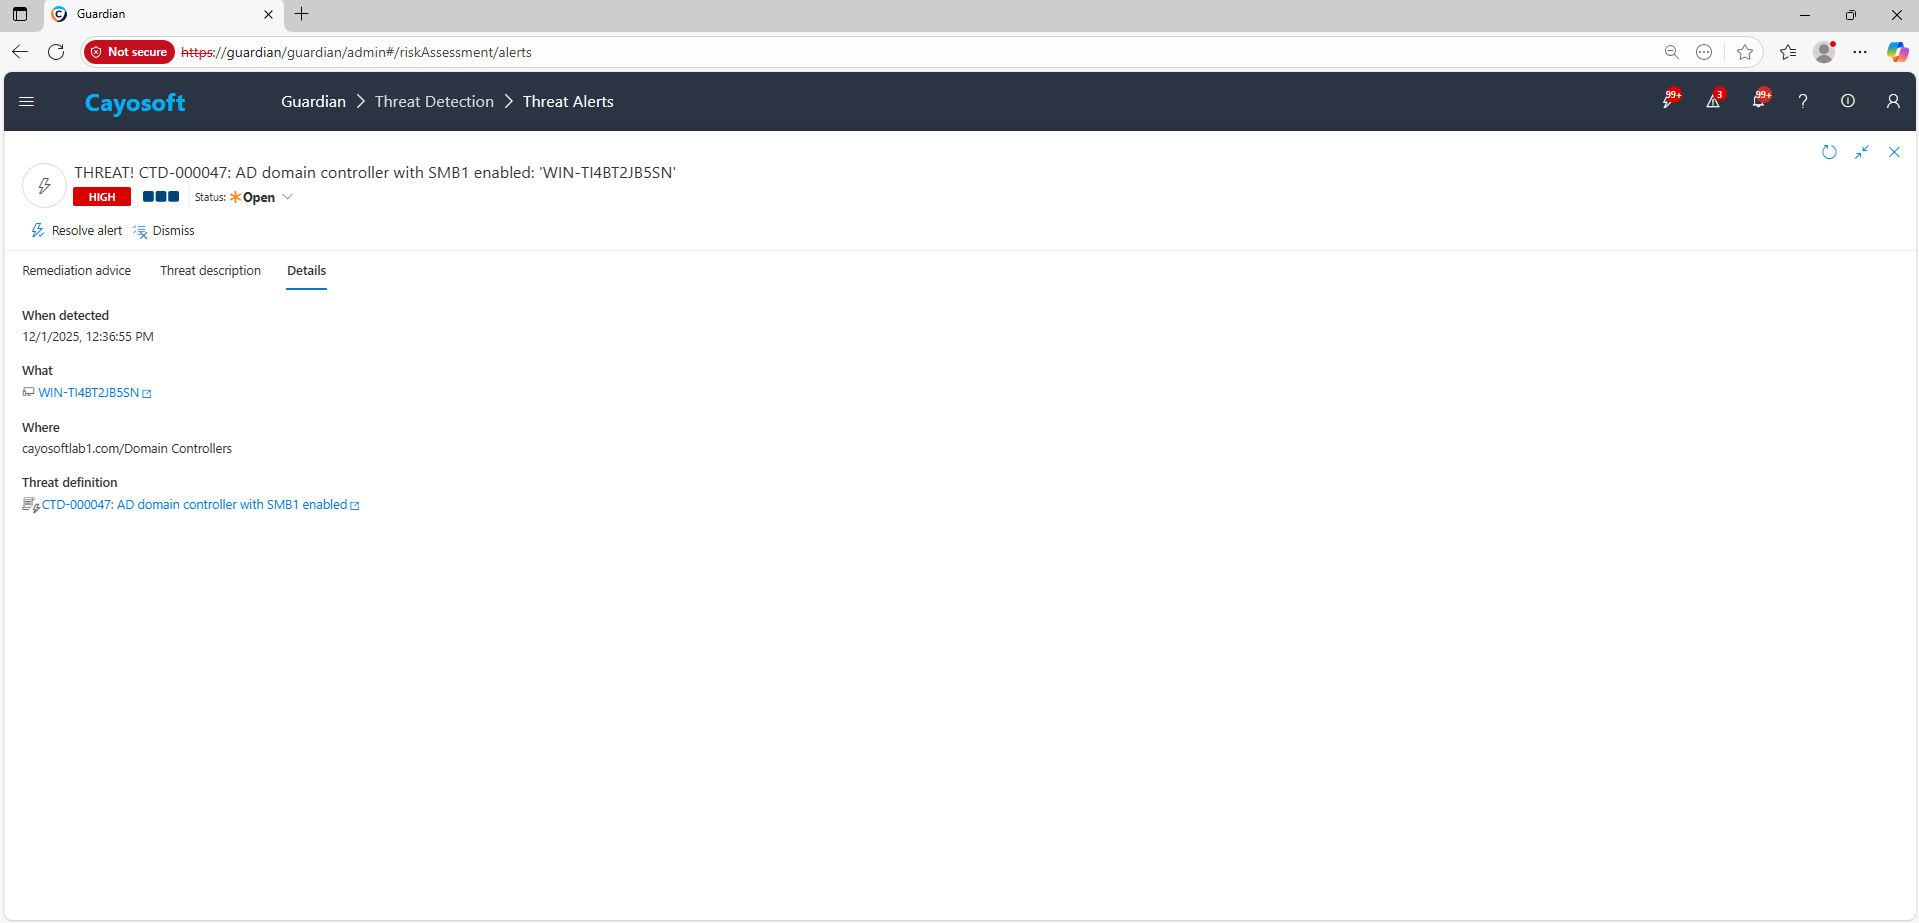Click the Cayosoft logo
The image size is (1919, 923).
coord(135,103)
